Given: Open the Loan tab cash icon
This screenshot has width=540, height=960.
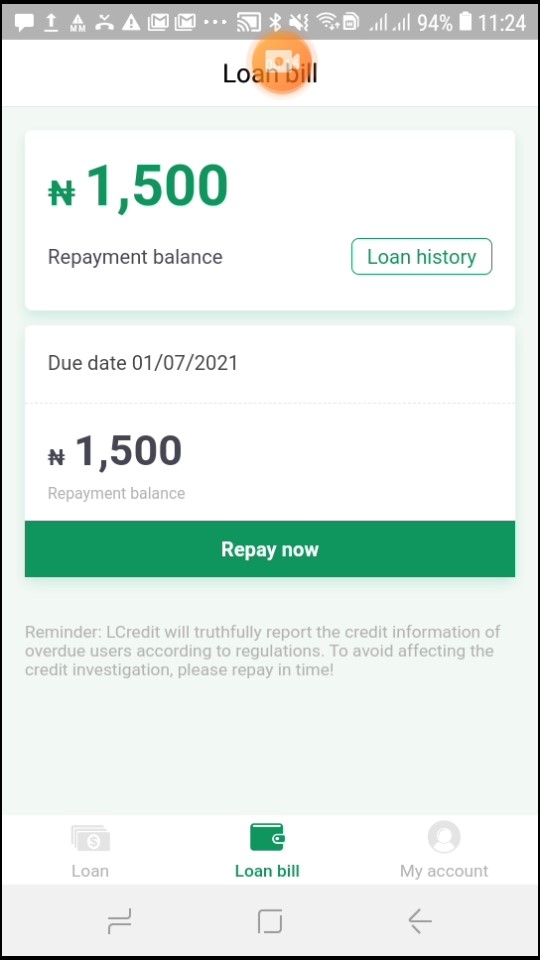Looking at the screenshot, I should point(90,838).
